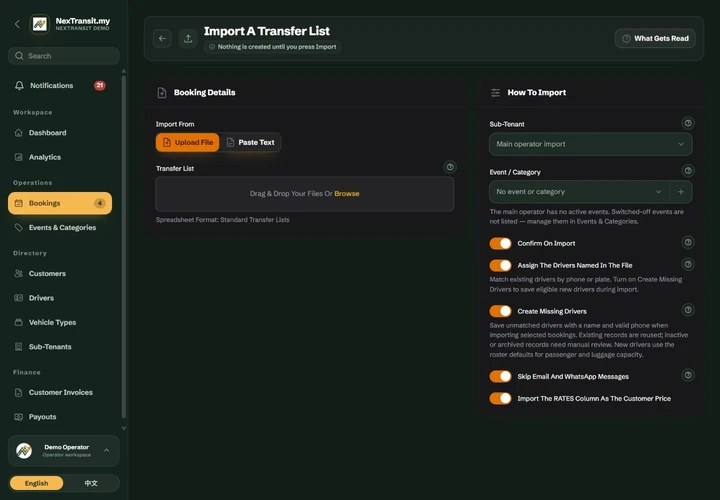Viewport: 720px width, 500px height.
Task: Toggle Skip Email And WhatsApp Messages
Action: click(501, 376)
